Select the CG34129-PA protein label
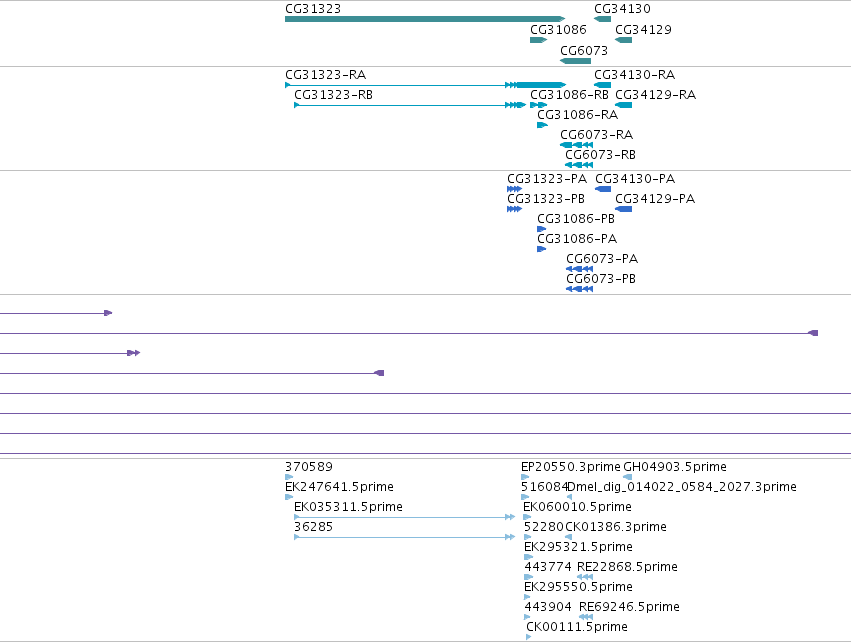The height and width of the screenshot is (642, 851). click(655, 199)
